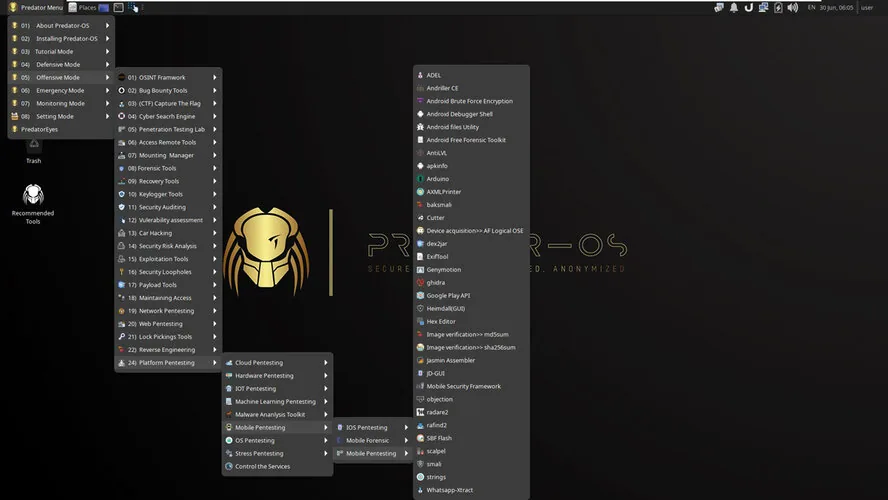Open the network connection tray icon
This screenshot has height=500, width=888.
[x=763, y=7]
